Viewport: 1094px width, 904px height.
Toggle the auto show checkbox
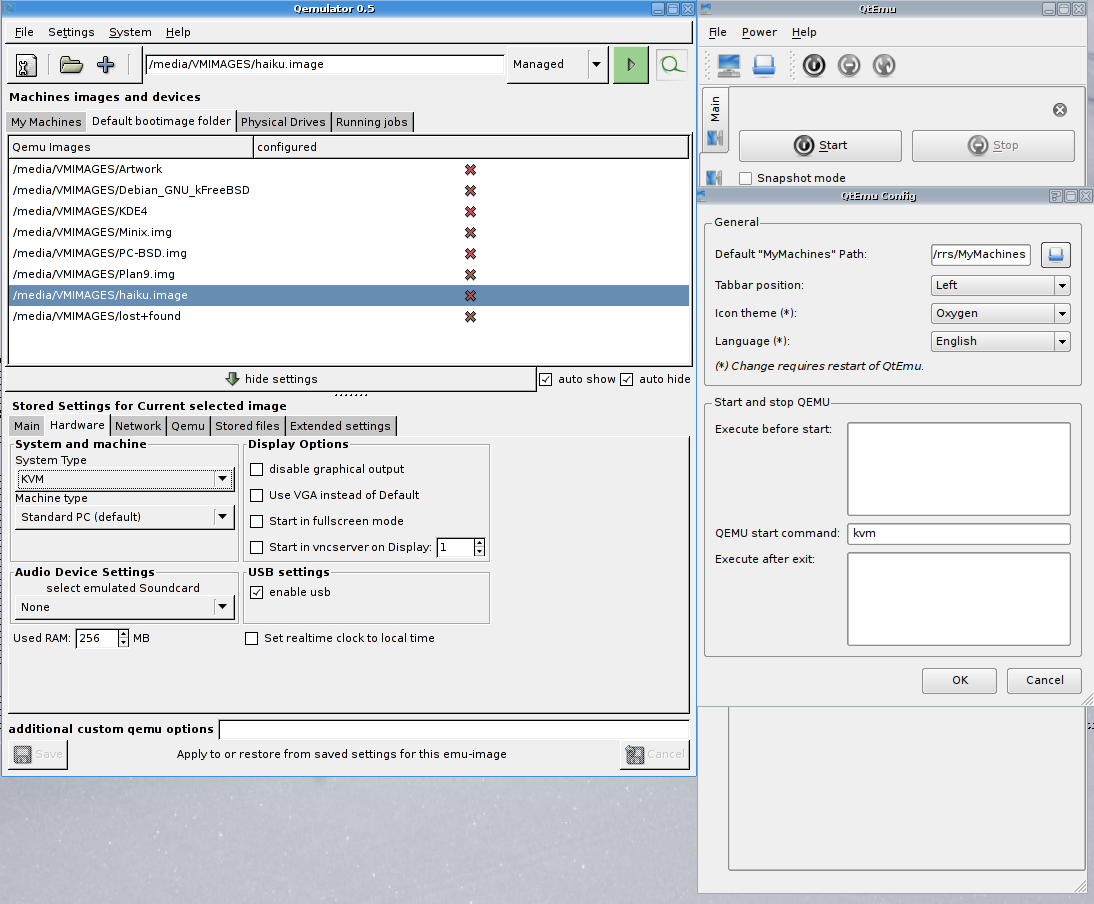[x=546, y=379]
